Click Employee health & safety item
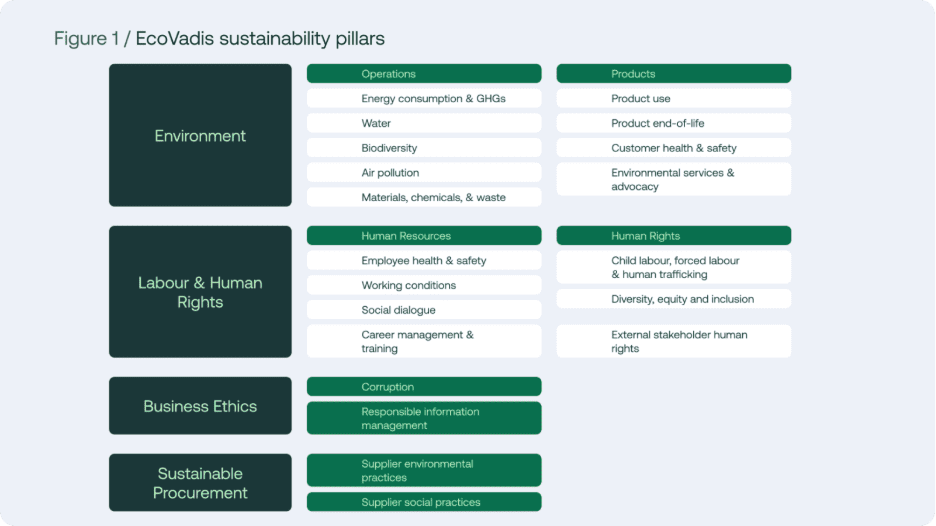Image resolution: width=936 pixels, height=526 pixels. pyautogui.click(x=423, y=261)
